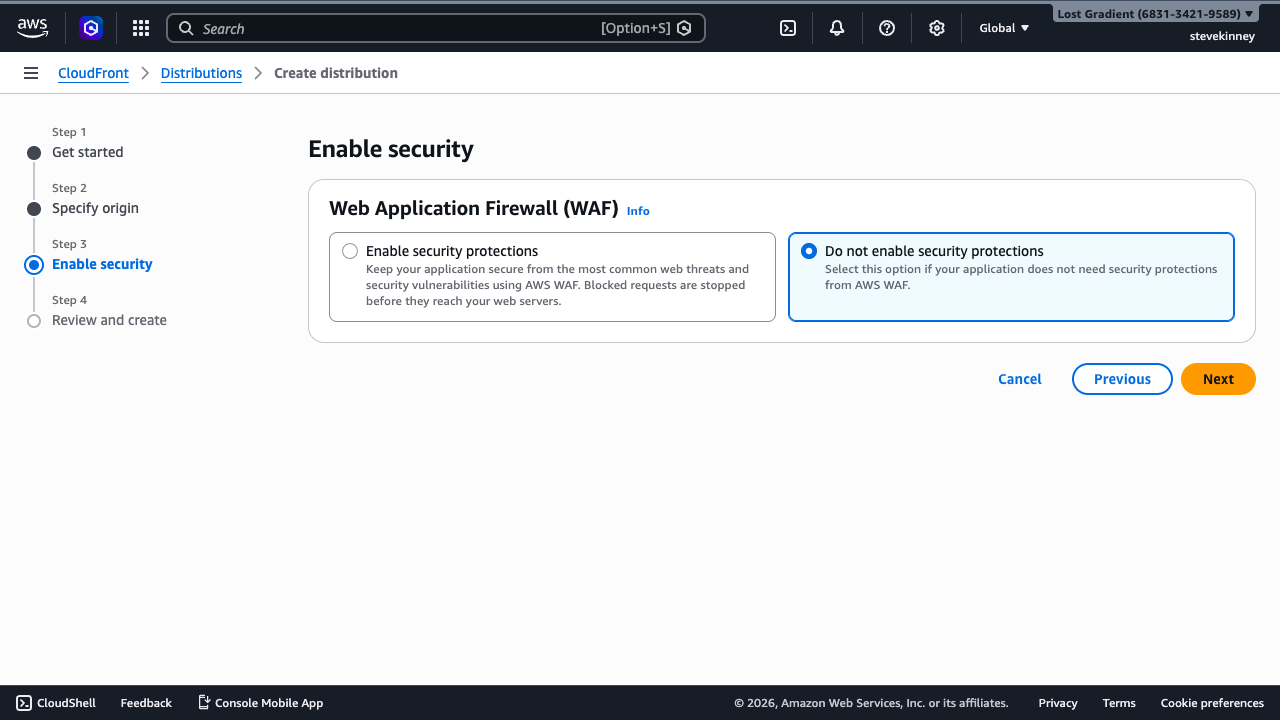This screenshot has height=720, width=1280.
Task: Expand the Lost Gradient account menu
Action: [x=1155, y=14]
